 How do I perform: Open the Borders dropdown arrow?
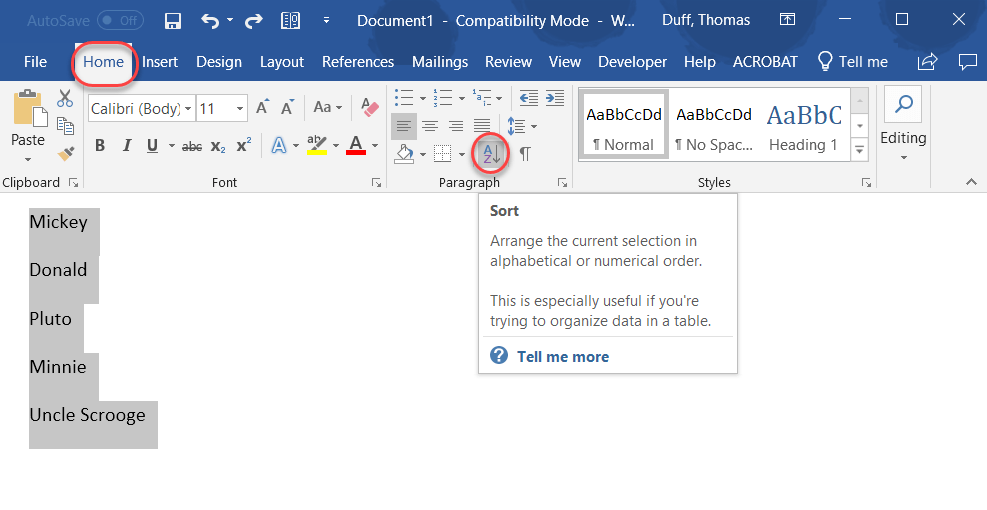(461, 154)
